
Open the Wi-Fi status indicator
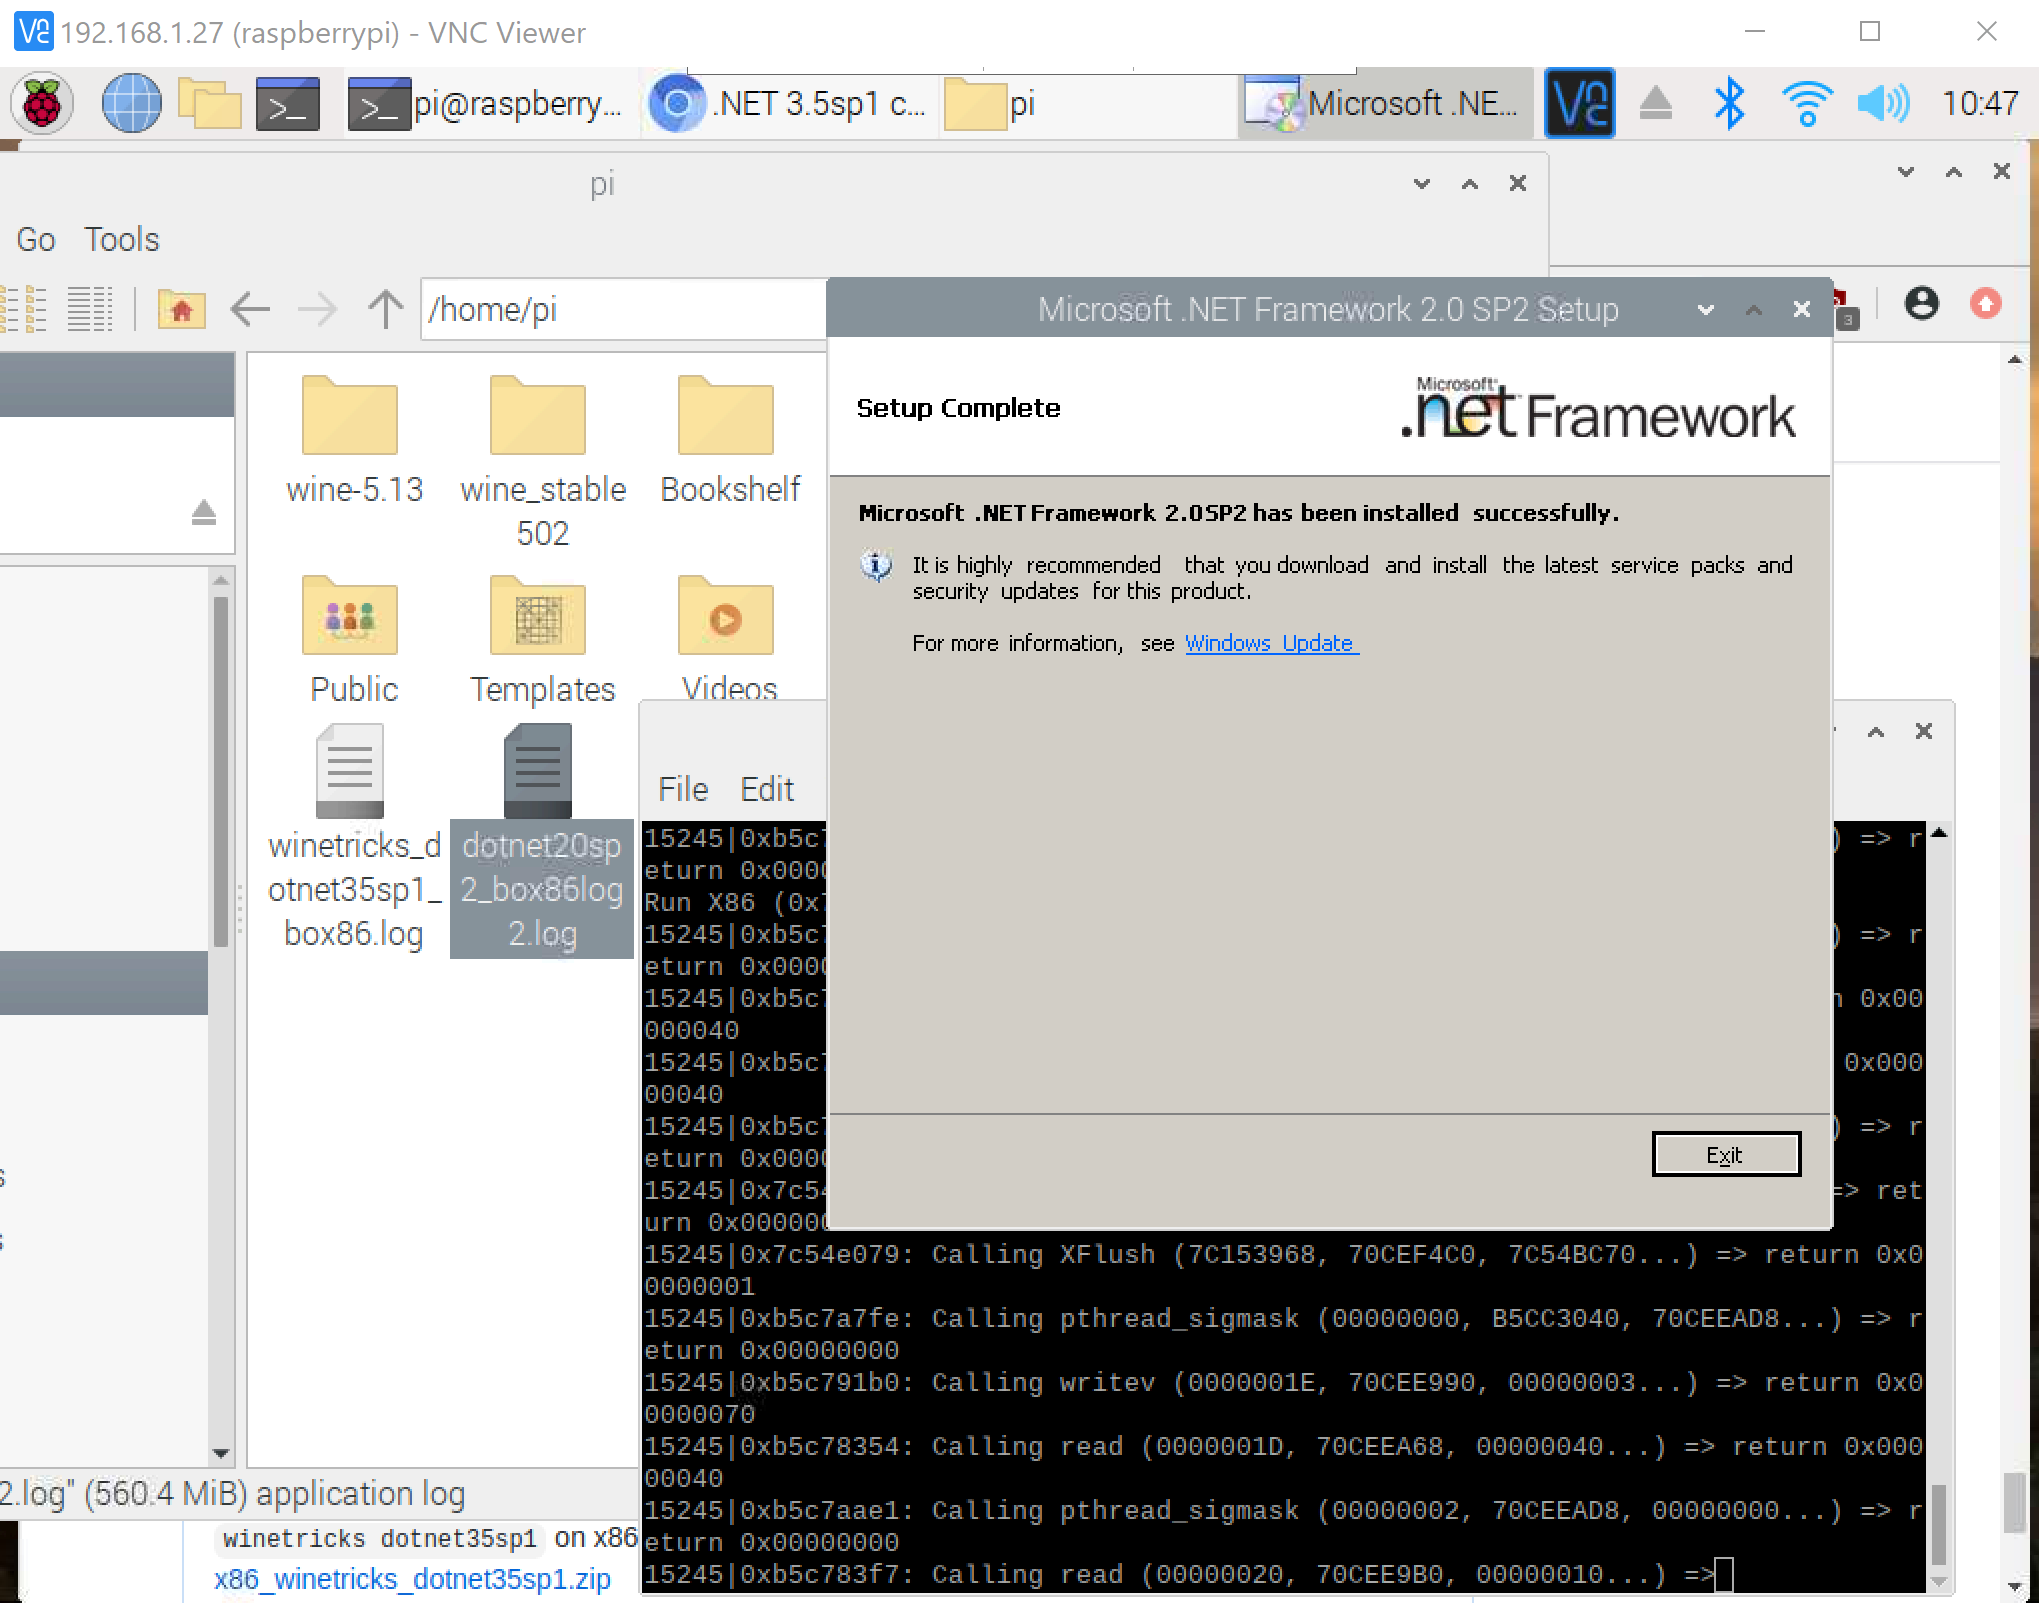pos(1807,103)
